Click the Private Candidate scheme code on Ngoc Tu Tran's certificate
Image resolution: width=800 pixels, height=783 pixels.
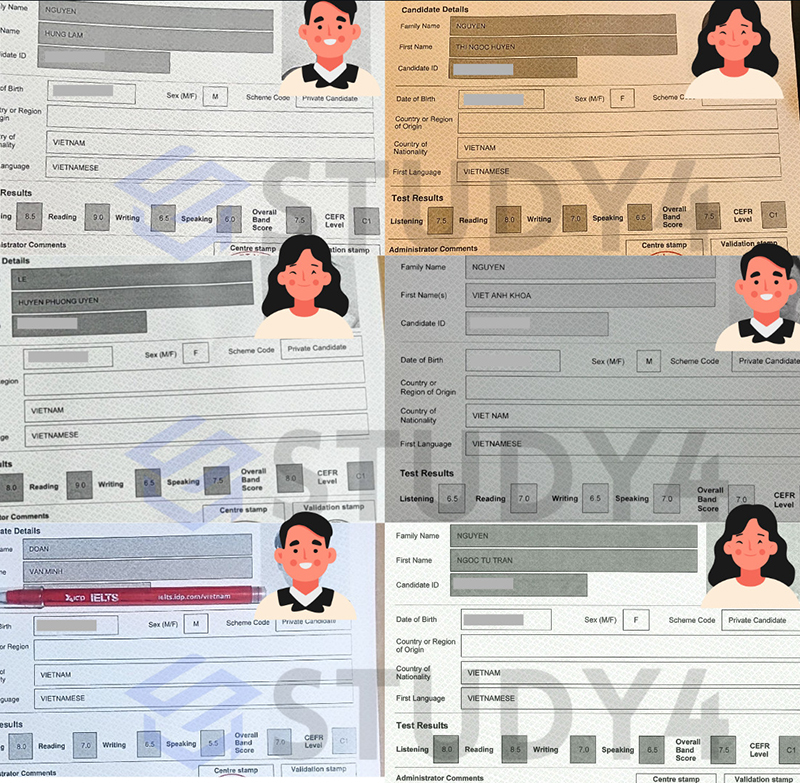point(761,620)
